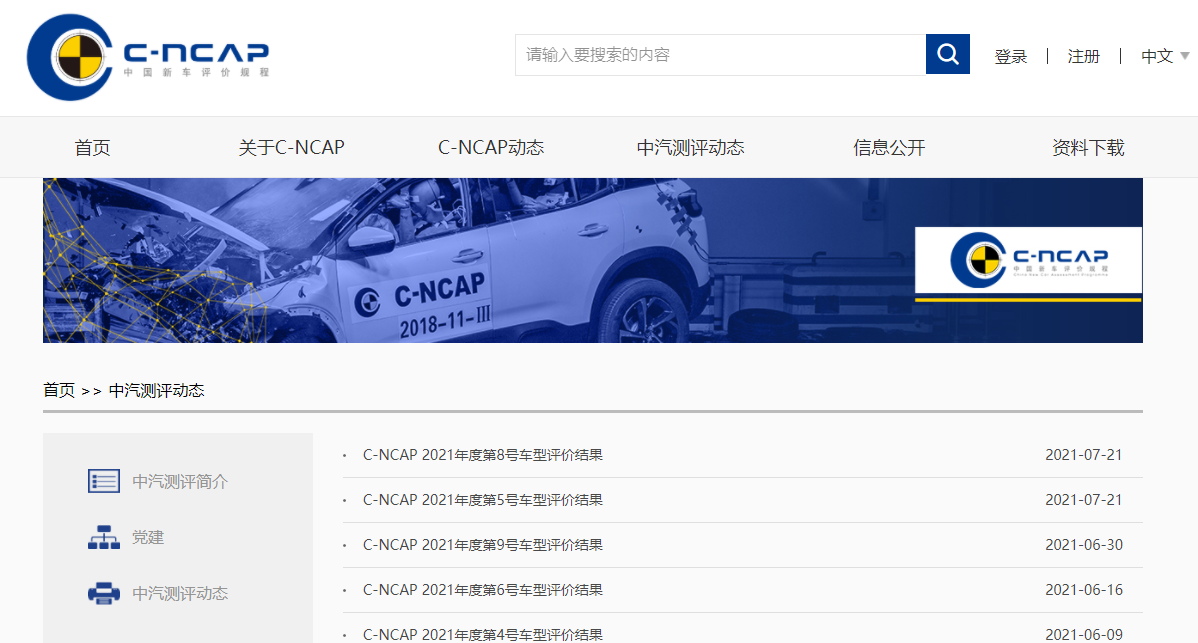Click the date 2021-06-09
The width and height of the screenshot is (1198, 643).
click(1083, 635)
